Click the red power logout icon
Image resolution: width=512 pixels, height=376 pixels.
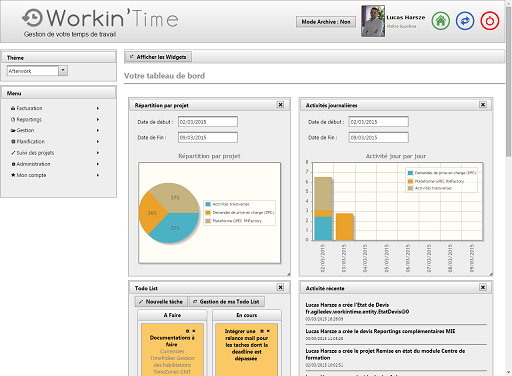tap(490, 21)
